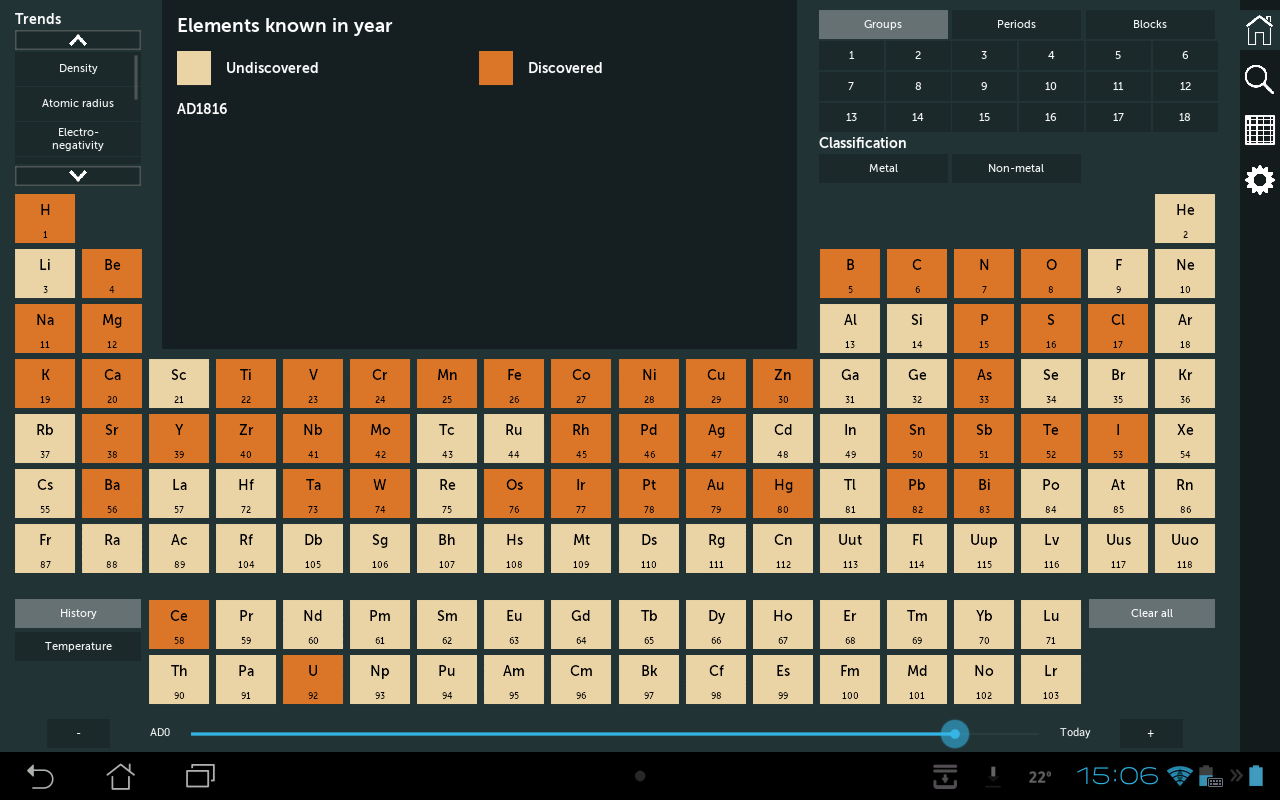This screenshot has height=800, width=1280.
Task: Switch to the Periods tab
Action: (1016, 24)
